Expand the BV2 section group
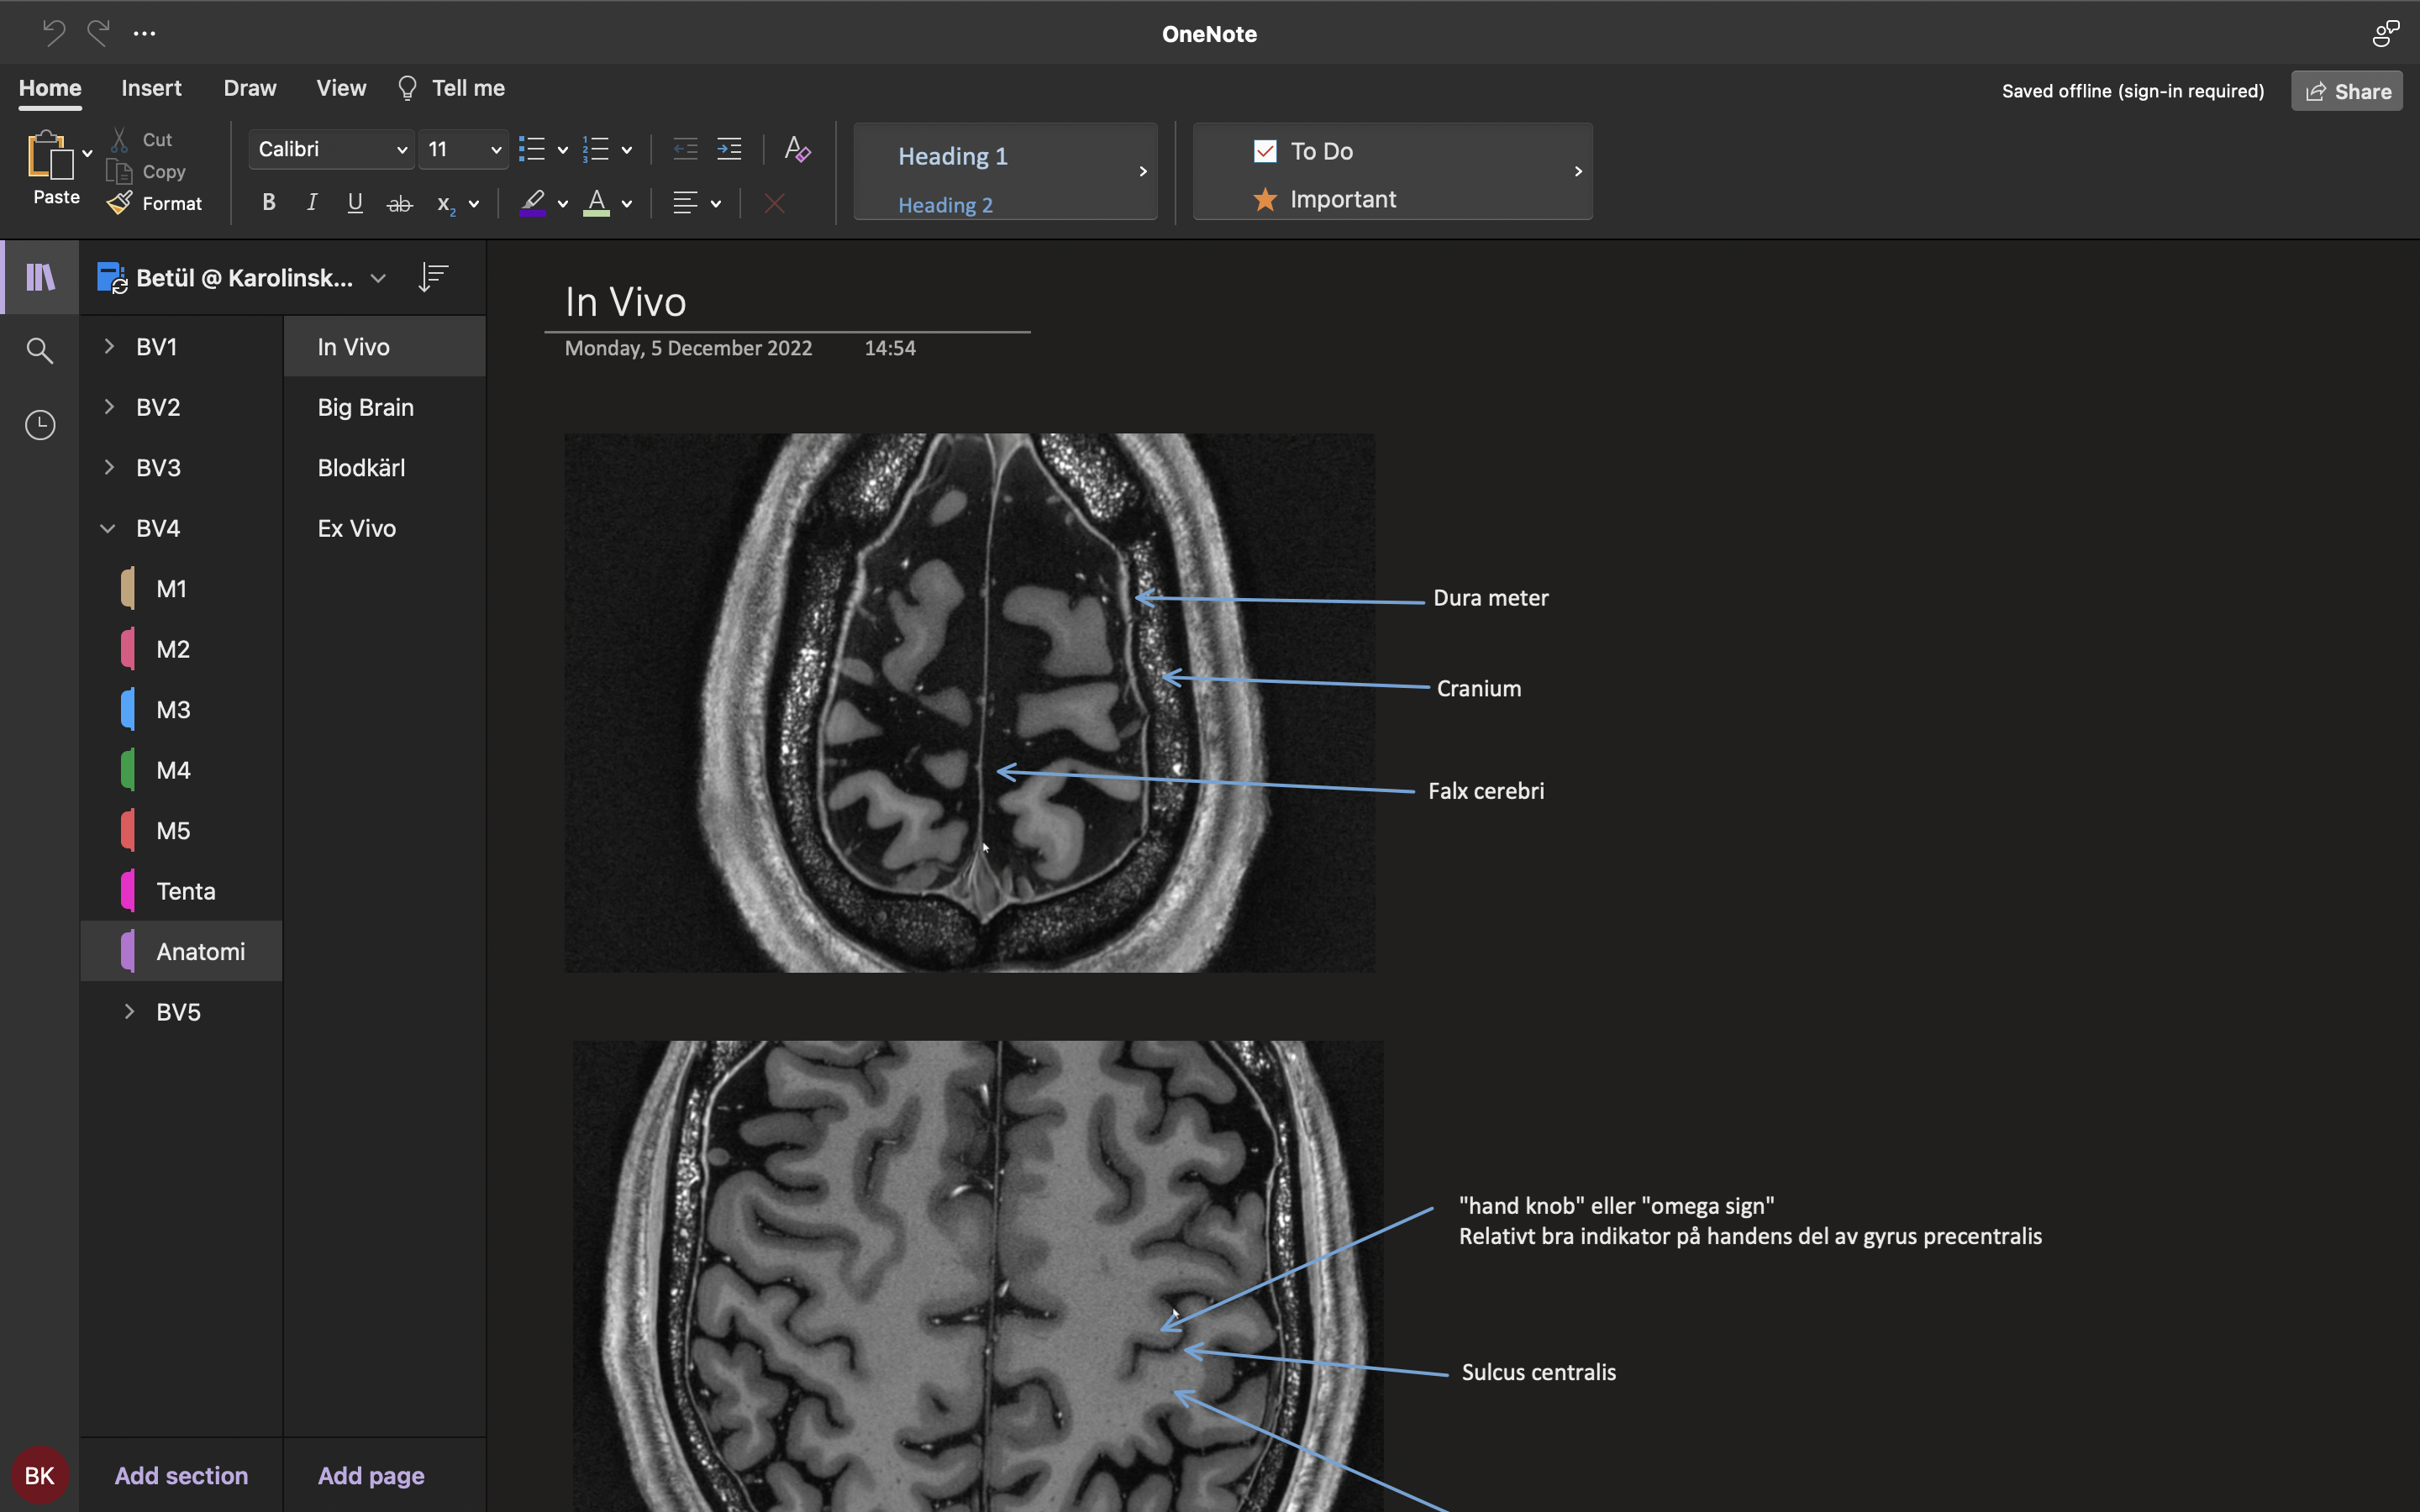 pos(109,406)
